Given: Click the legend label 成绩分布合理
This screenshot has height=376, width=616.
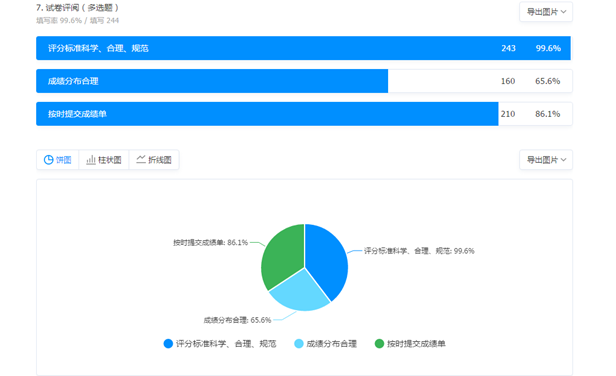Looking at the screenshot, I should [x=331, y=344].
